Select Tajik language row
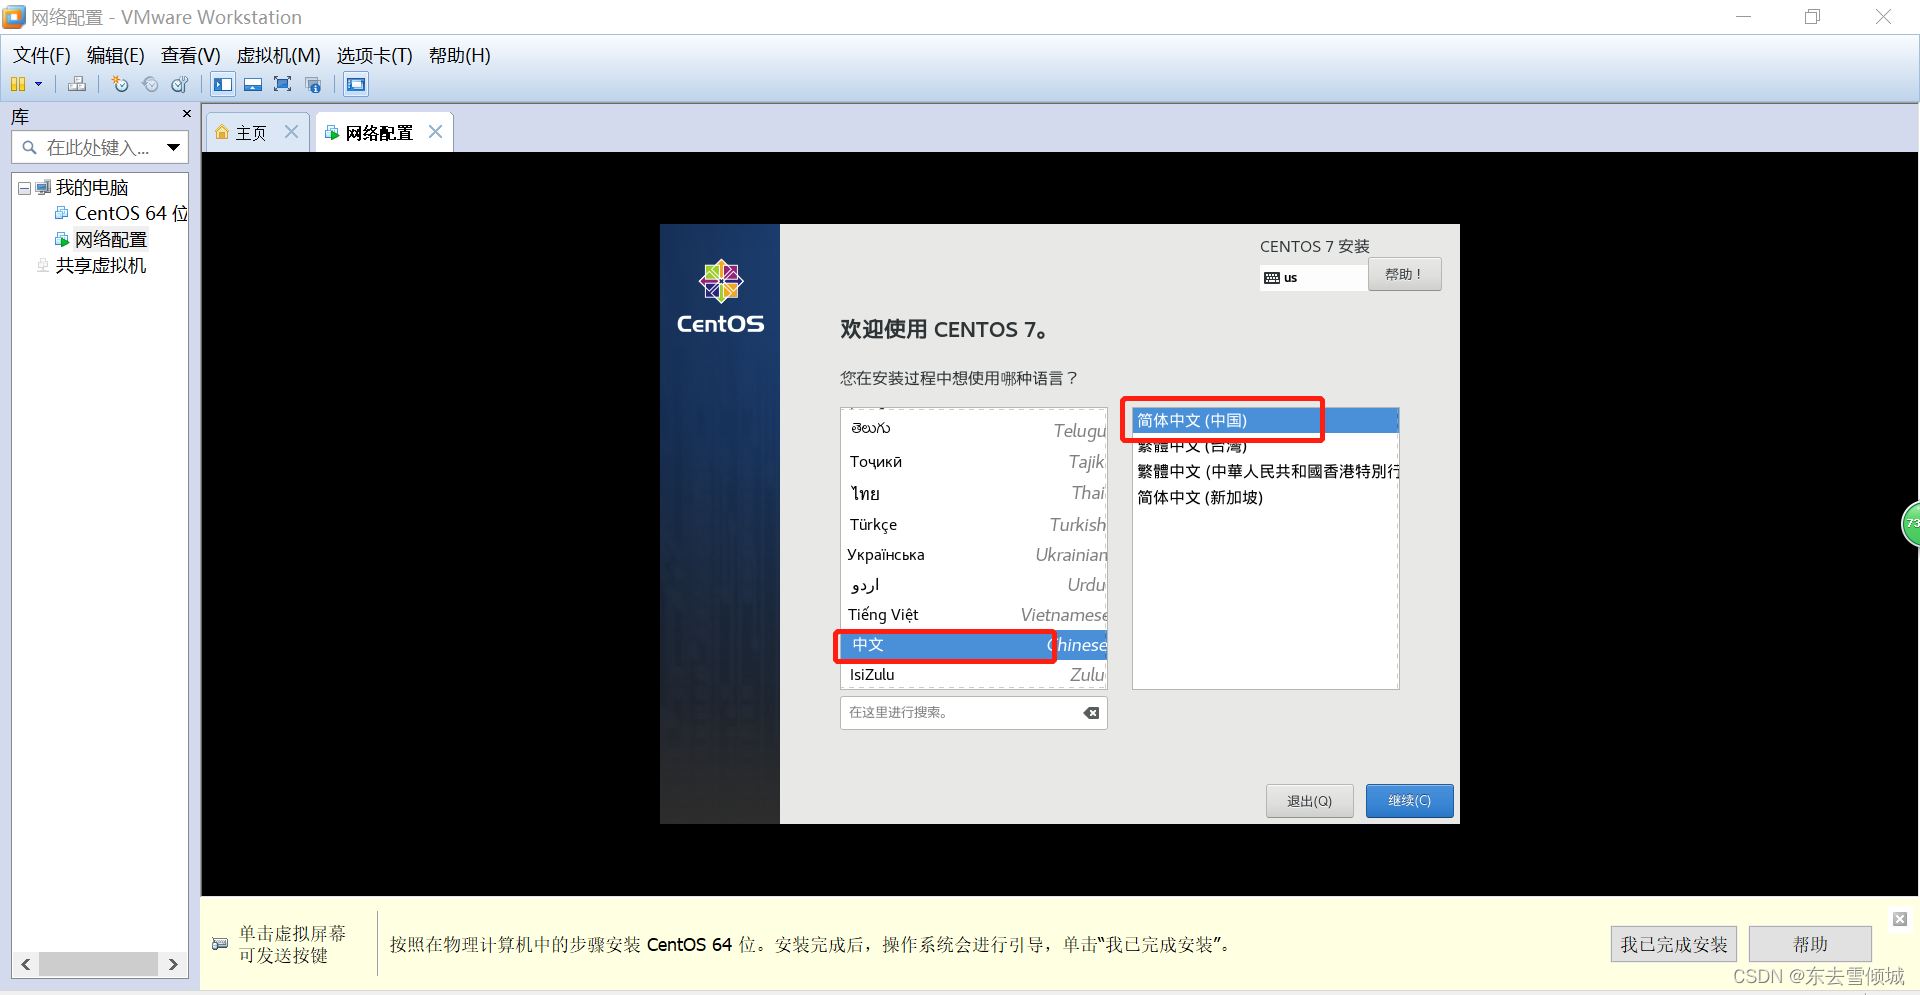This screenshot has height=995, width=1920. coord(974,461)
